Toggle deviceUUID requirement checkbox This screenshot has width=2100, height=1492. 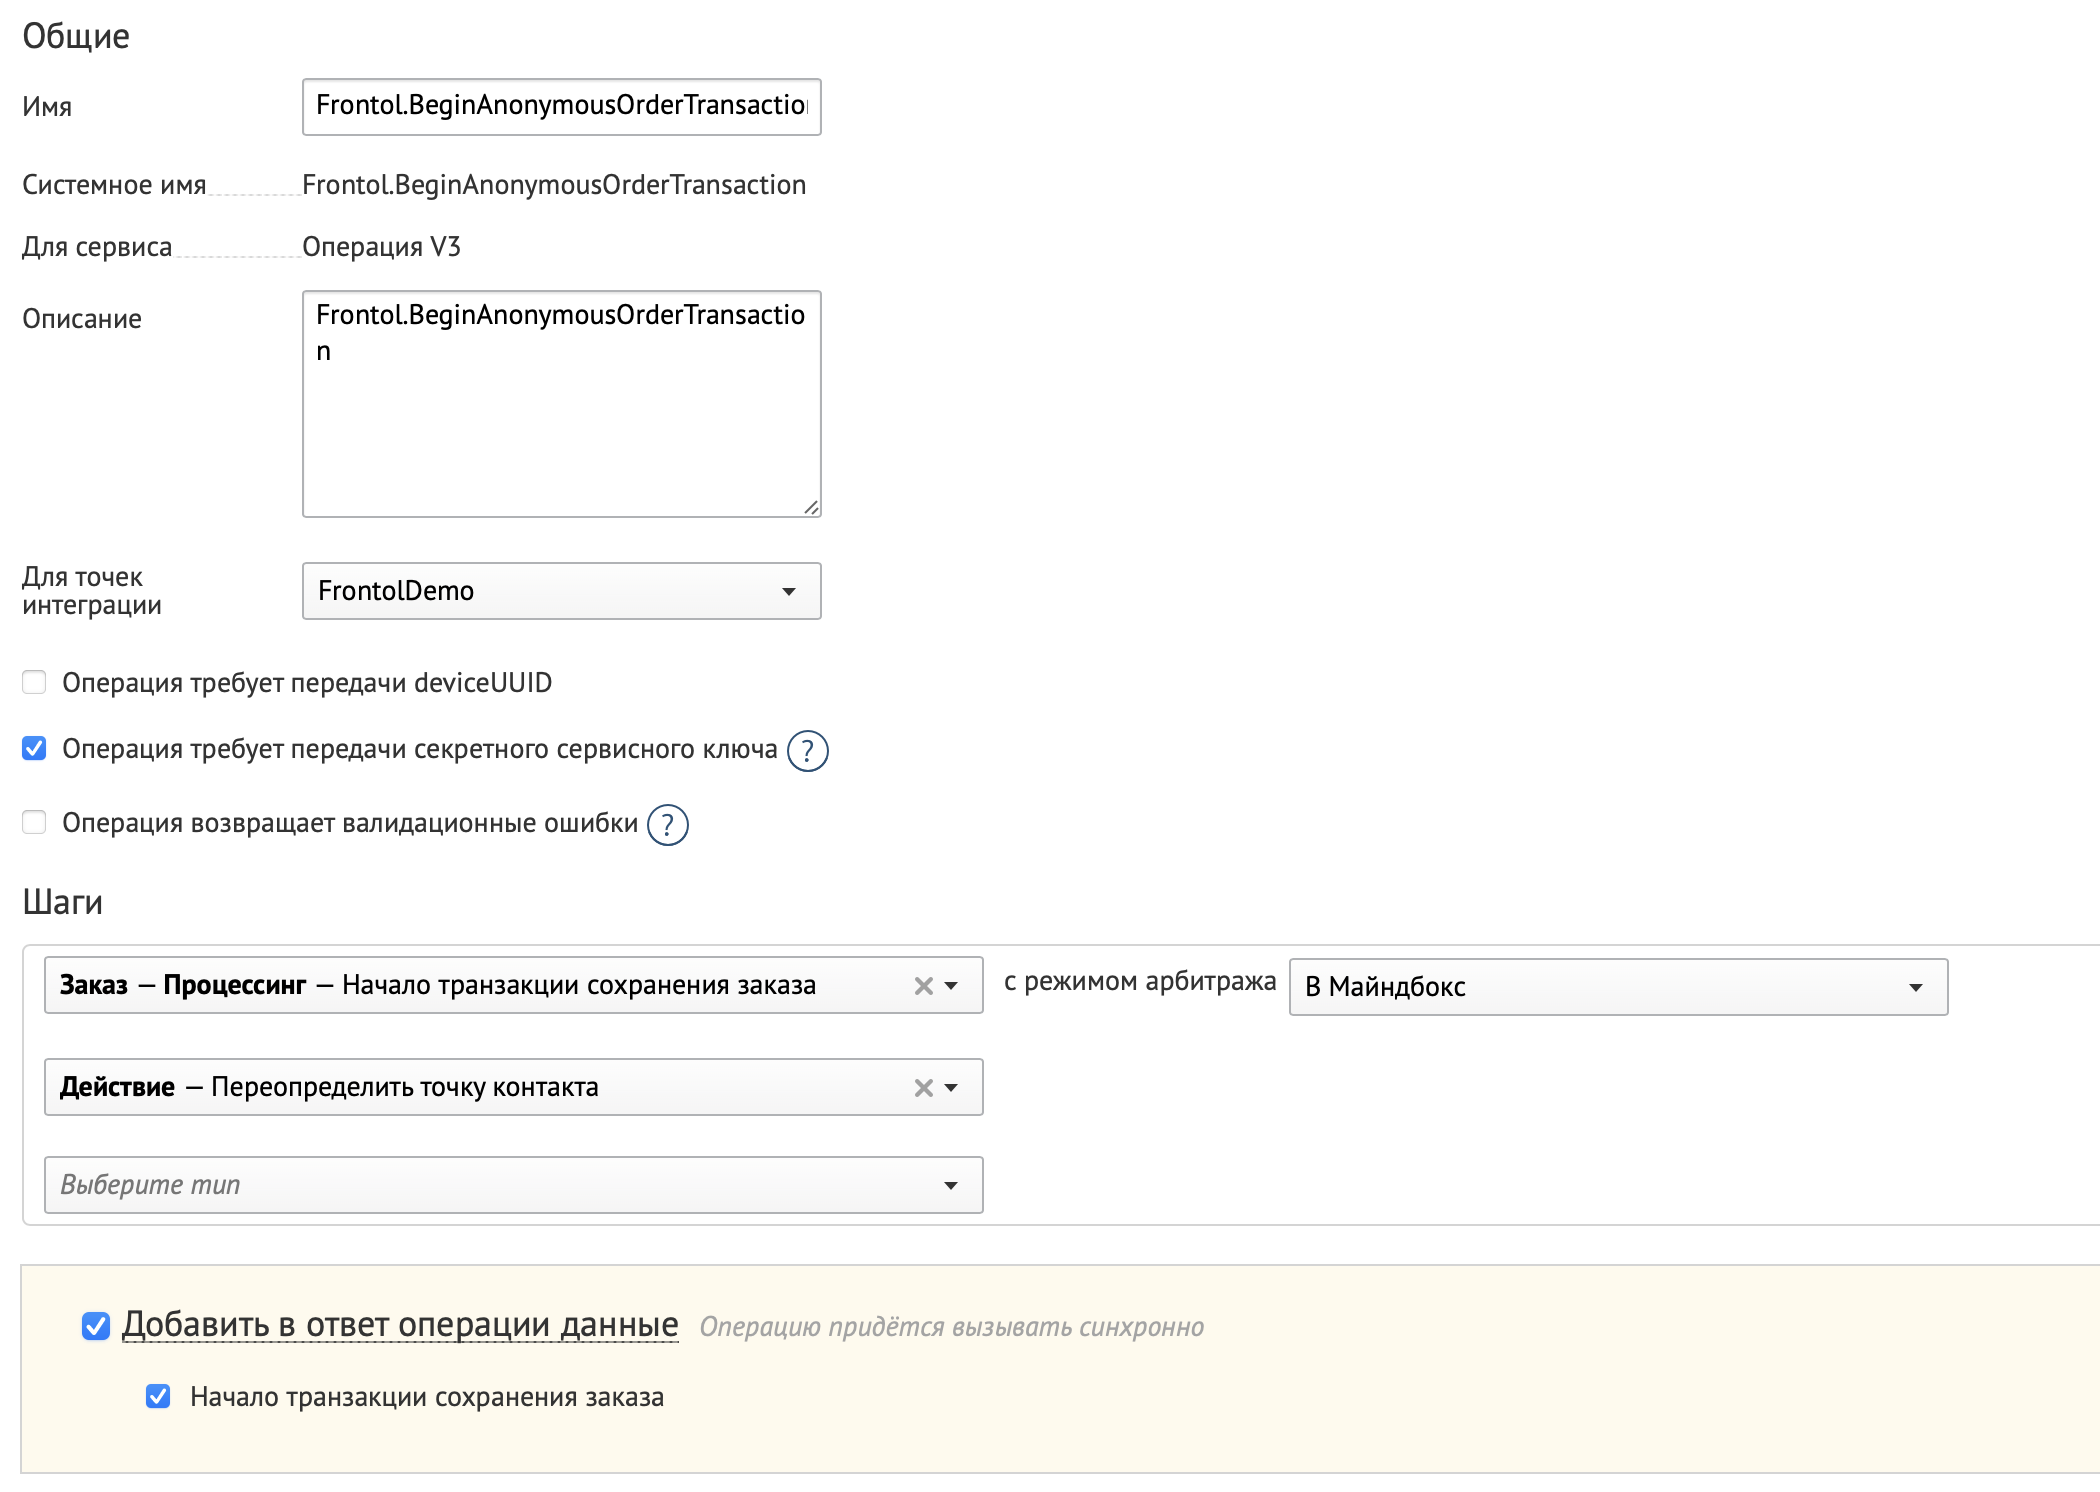(x=34, y=682)
